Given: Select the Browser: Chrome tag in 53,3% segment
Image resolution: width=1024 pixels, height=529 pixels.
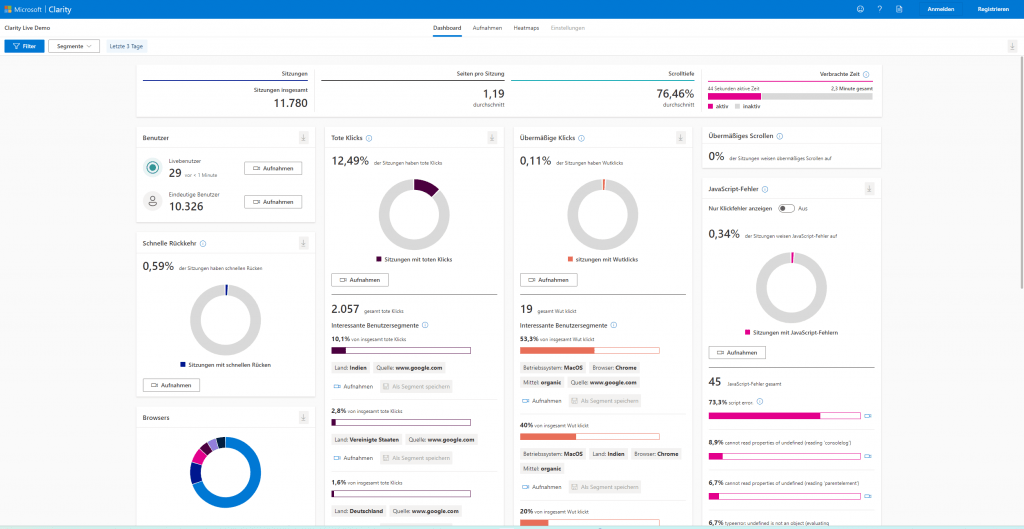Looking at the screenshot, I should point(616,367).
